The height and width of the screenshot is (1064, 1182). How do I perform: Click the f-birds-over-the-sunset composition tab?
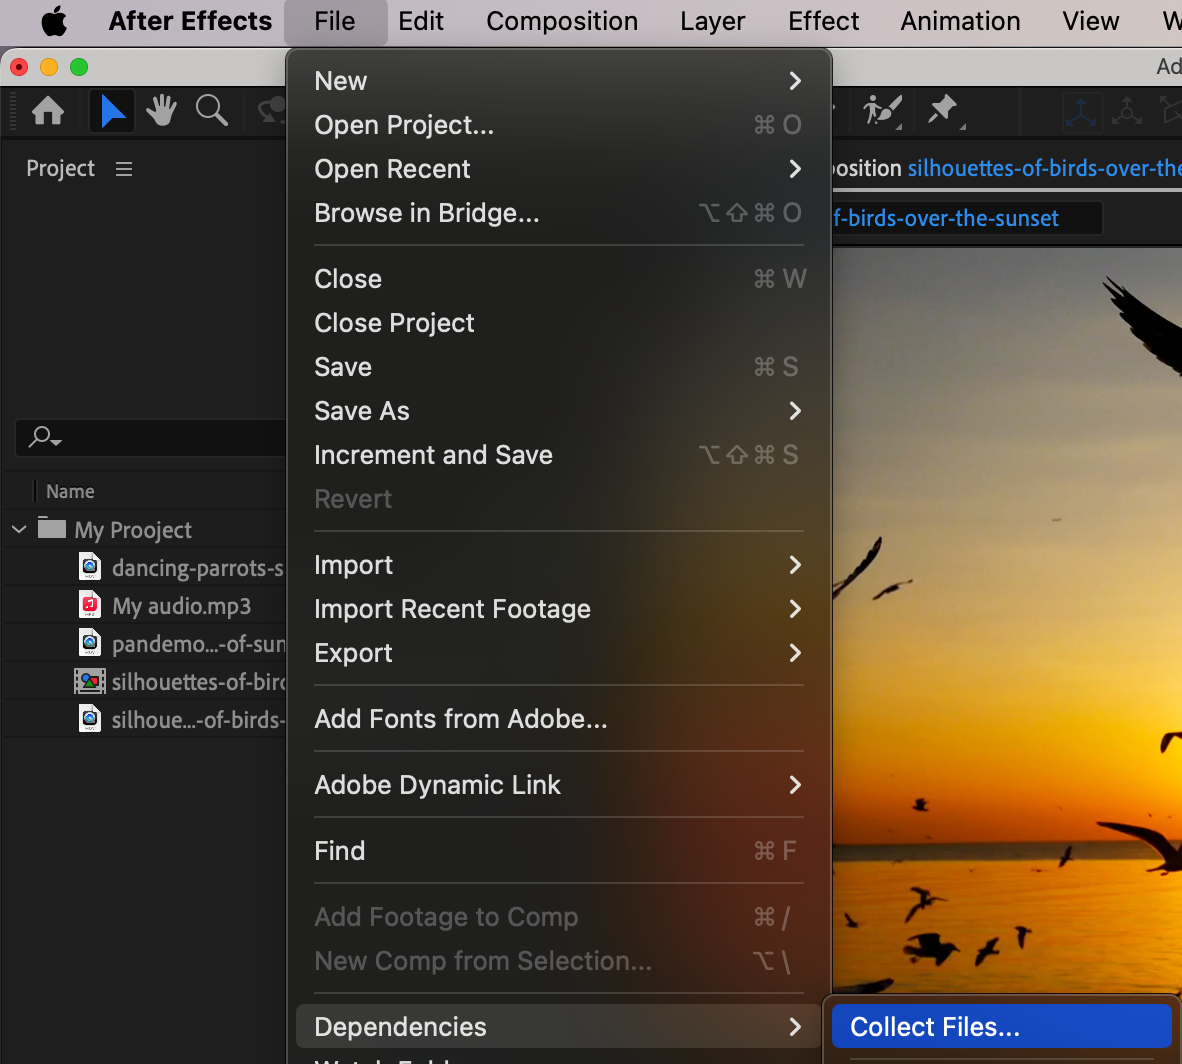pyautogui.click(x=966, y=219)
